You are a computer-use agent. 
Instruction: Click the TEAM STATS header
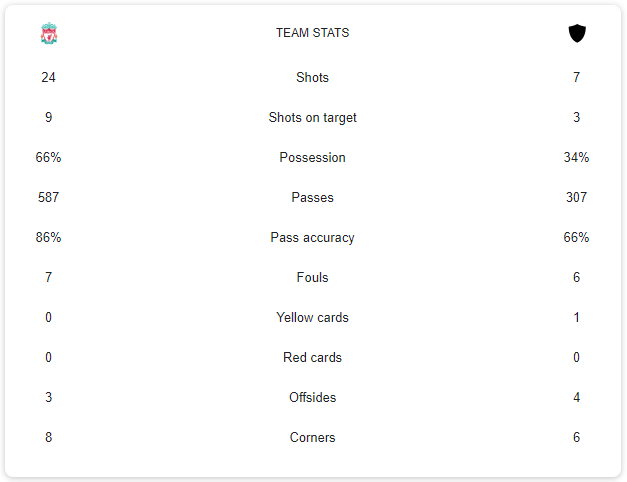pos(313,33)
